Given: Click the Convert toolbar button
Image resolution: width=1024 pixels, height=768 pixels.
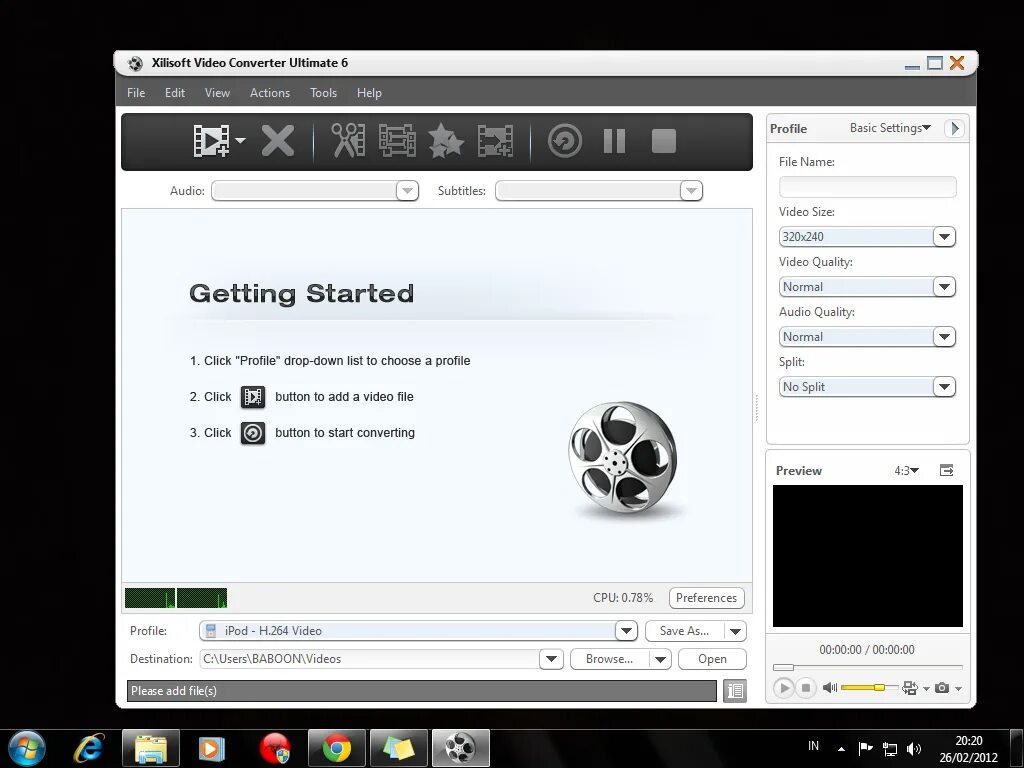Looking at the screenshot, I should [x=565, y=141].
